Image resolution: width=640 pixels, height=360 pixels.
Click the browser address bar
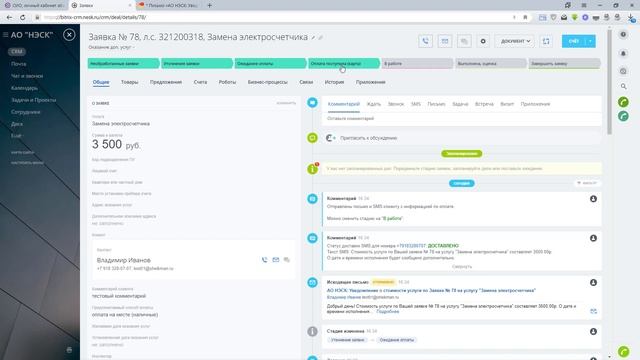pyautogui.click(x=278, y=17)
